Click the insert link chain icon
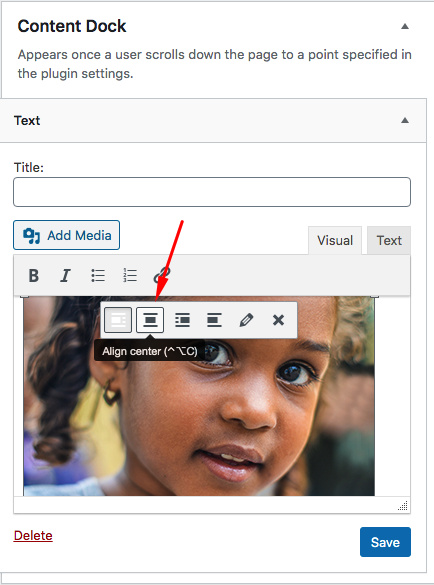Screen dimensions: 434x585 162,276
